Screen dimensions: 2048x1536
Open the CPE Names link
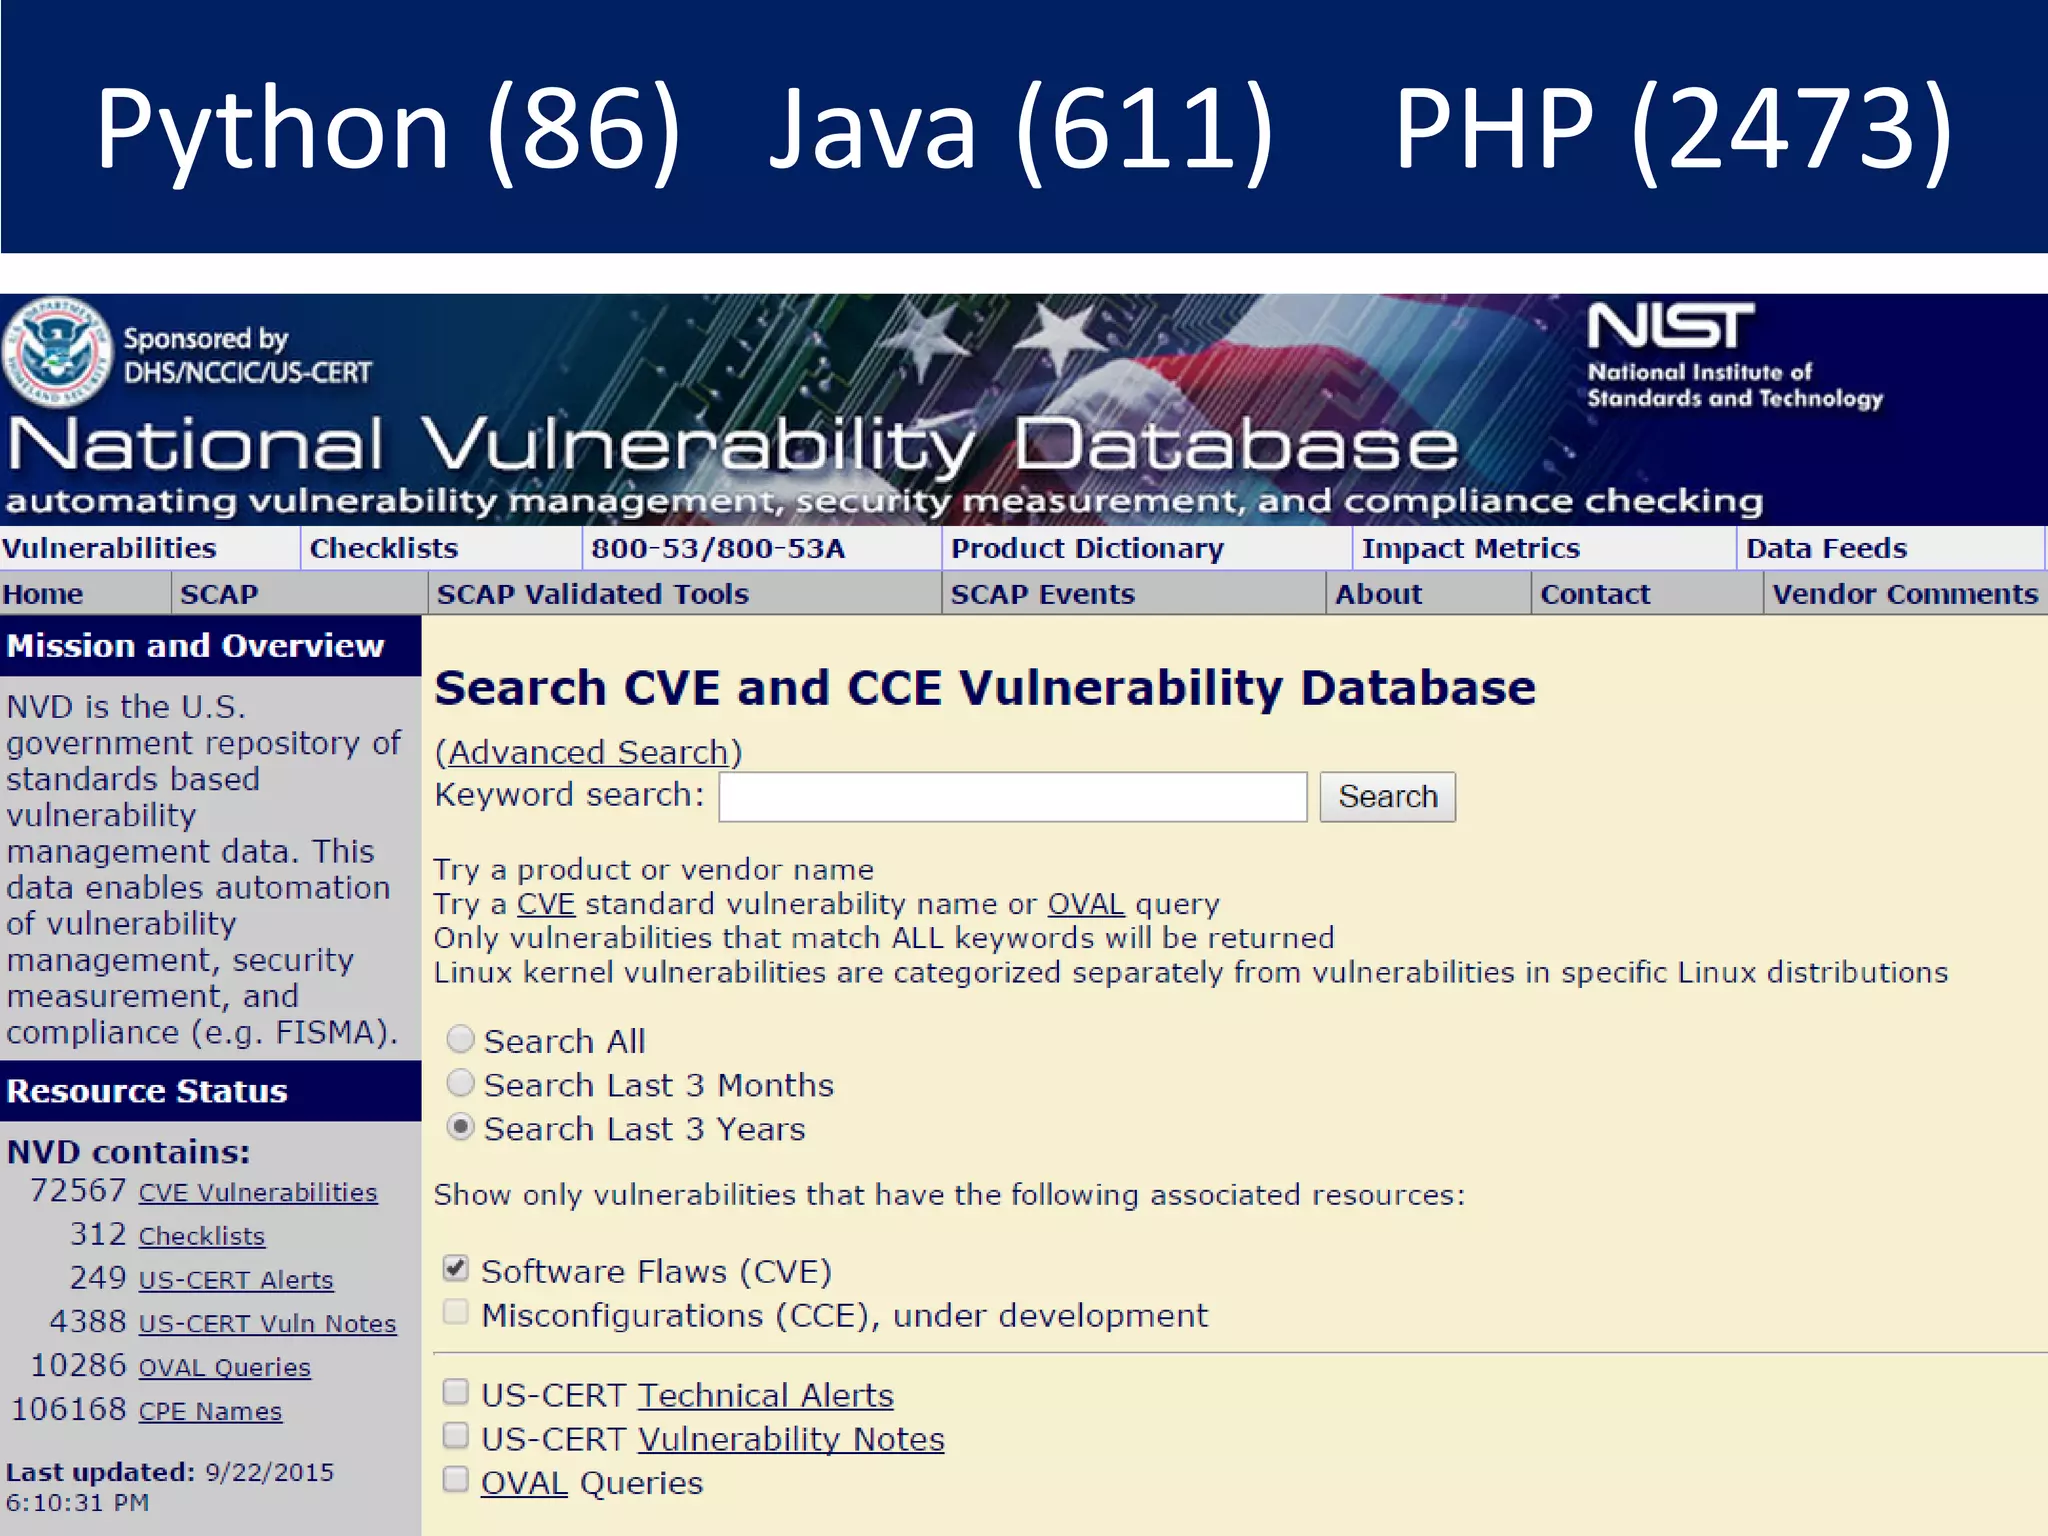coord(210,1411)
